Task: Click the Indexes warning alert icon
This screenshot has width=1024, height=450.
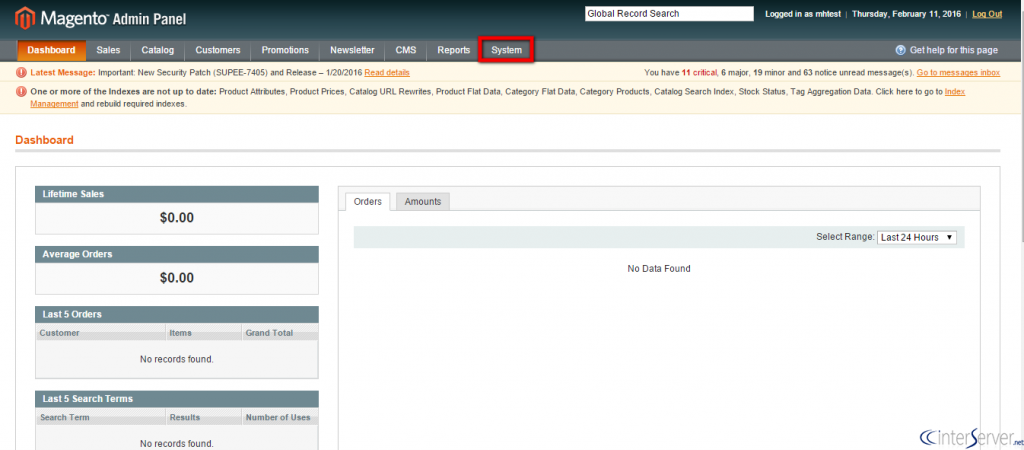Action: click(x=22, y=92)
